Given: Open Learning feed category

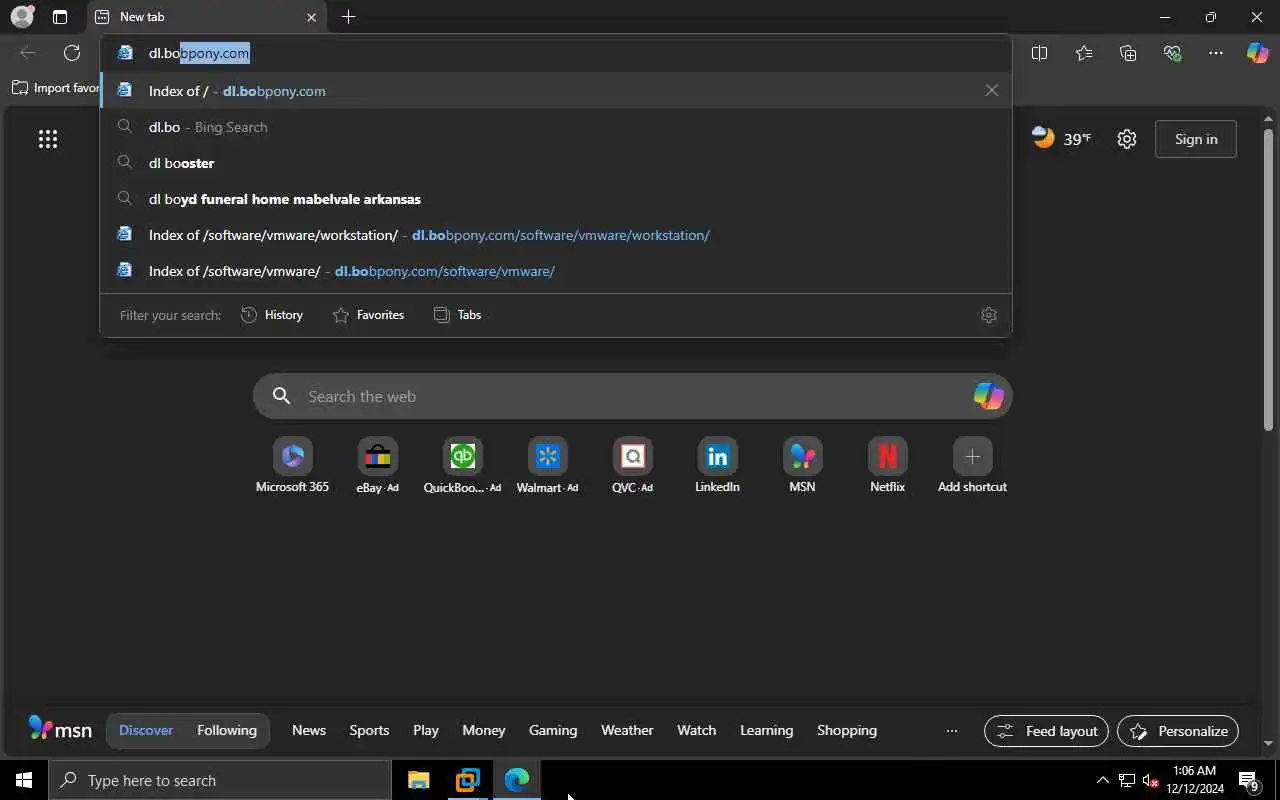Looking at the screenshot, I should (x=767, y=731).
